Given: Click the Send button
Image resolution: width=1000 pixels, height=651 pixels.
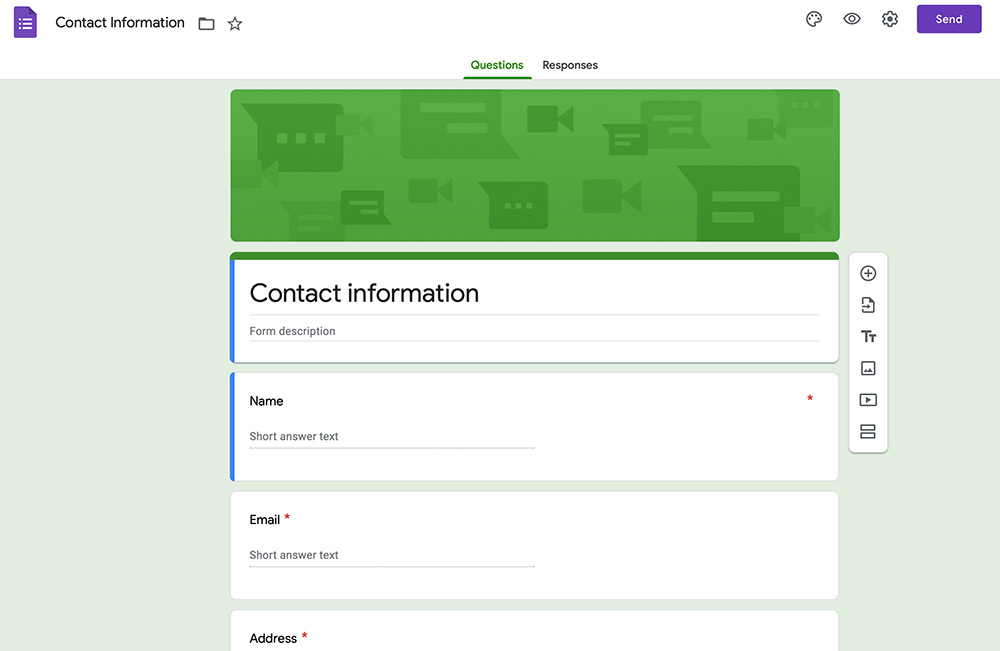Looking at the screenshot, I should [949, 19].
